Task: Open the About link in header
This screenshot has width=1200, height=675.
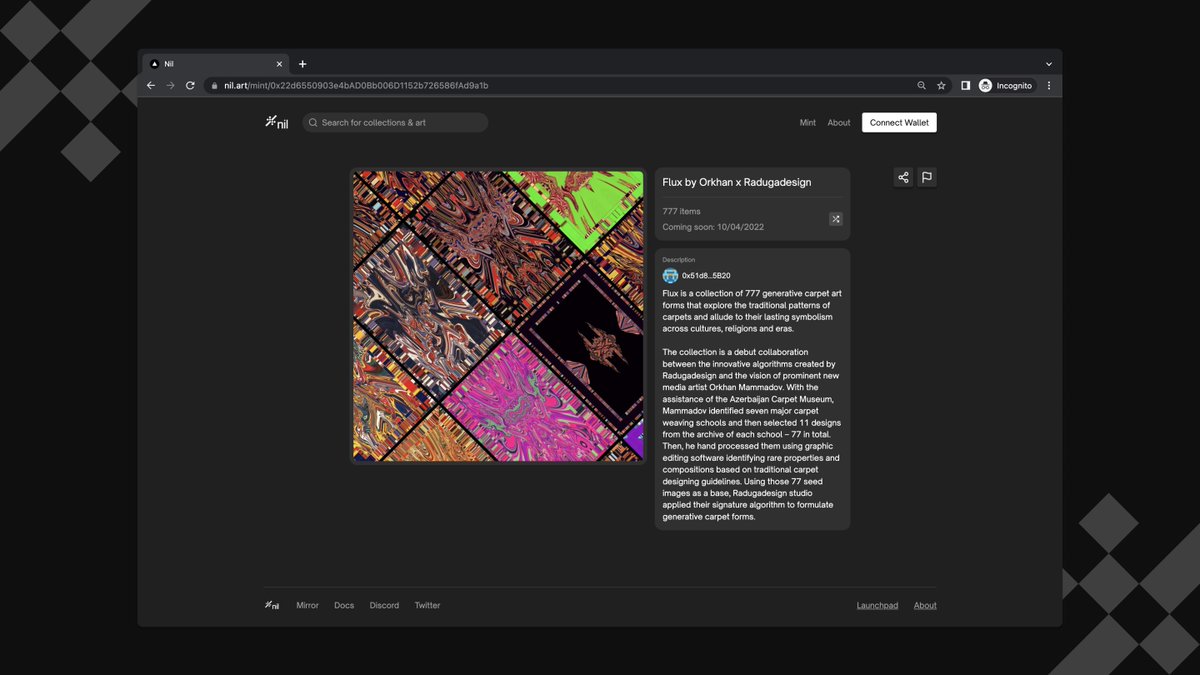Action: [x=839, y=123]
